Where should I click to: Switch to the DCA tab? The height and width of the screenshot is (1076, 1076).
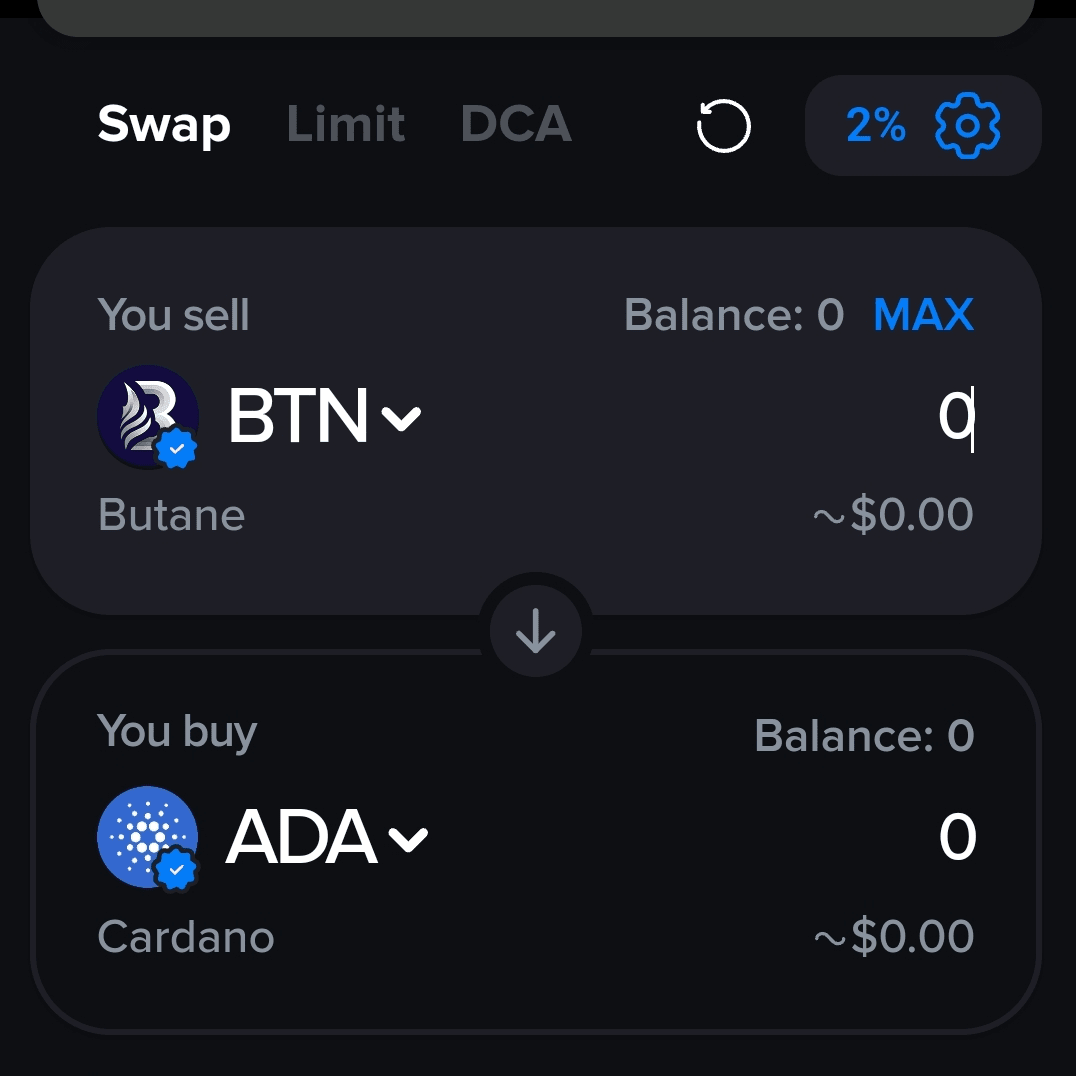click(516, 124)
